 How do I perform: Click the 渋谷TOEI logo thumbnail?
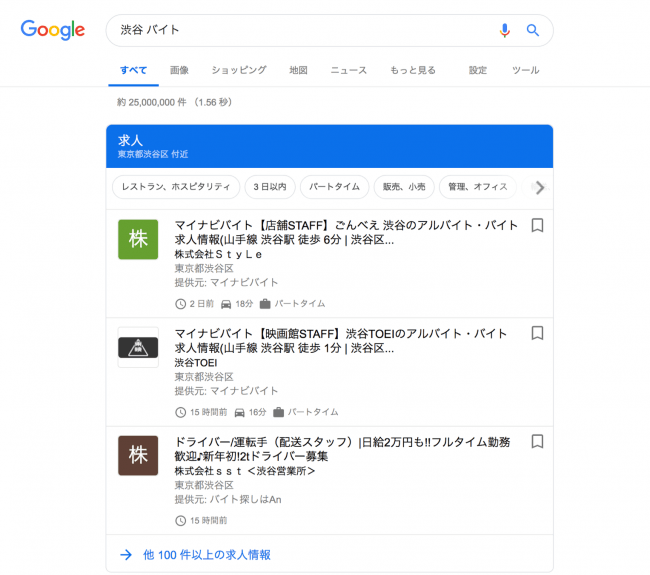(138, 347)
